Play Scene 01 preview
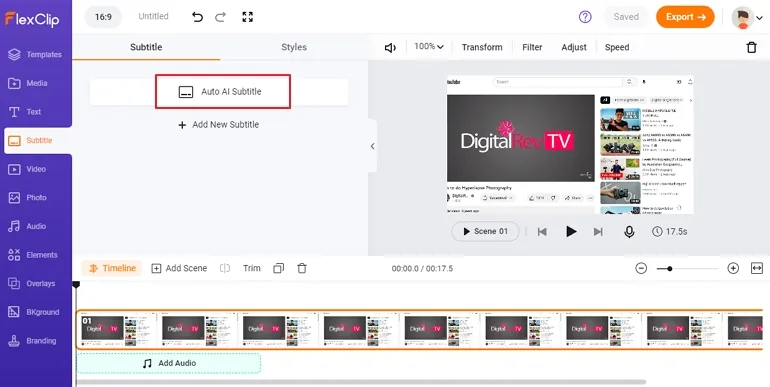The image size is (770, 387). (485, 231)
